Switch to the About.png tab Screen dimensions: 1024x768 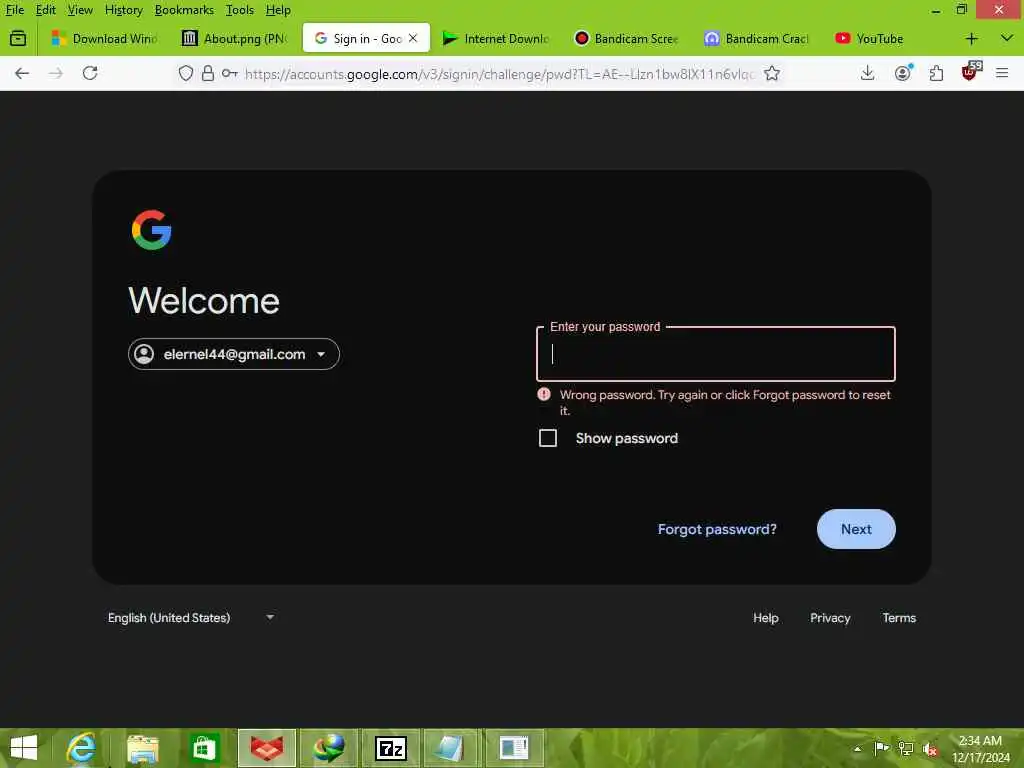[x=235, y=39]
